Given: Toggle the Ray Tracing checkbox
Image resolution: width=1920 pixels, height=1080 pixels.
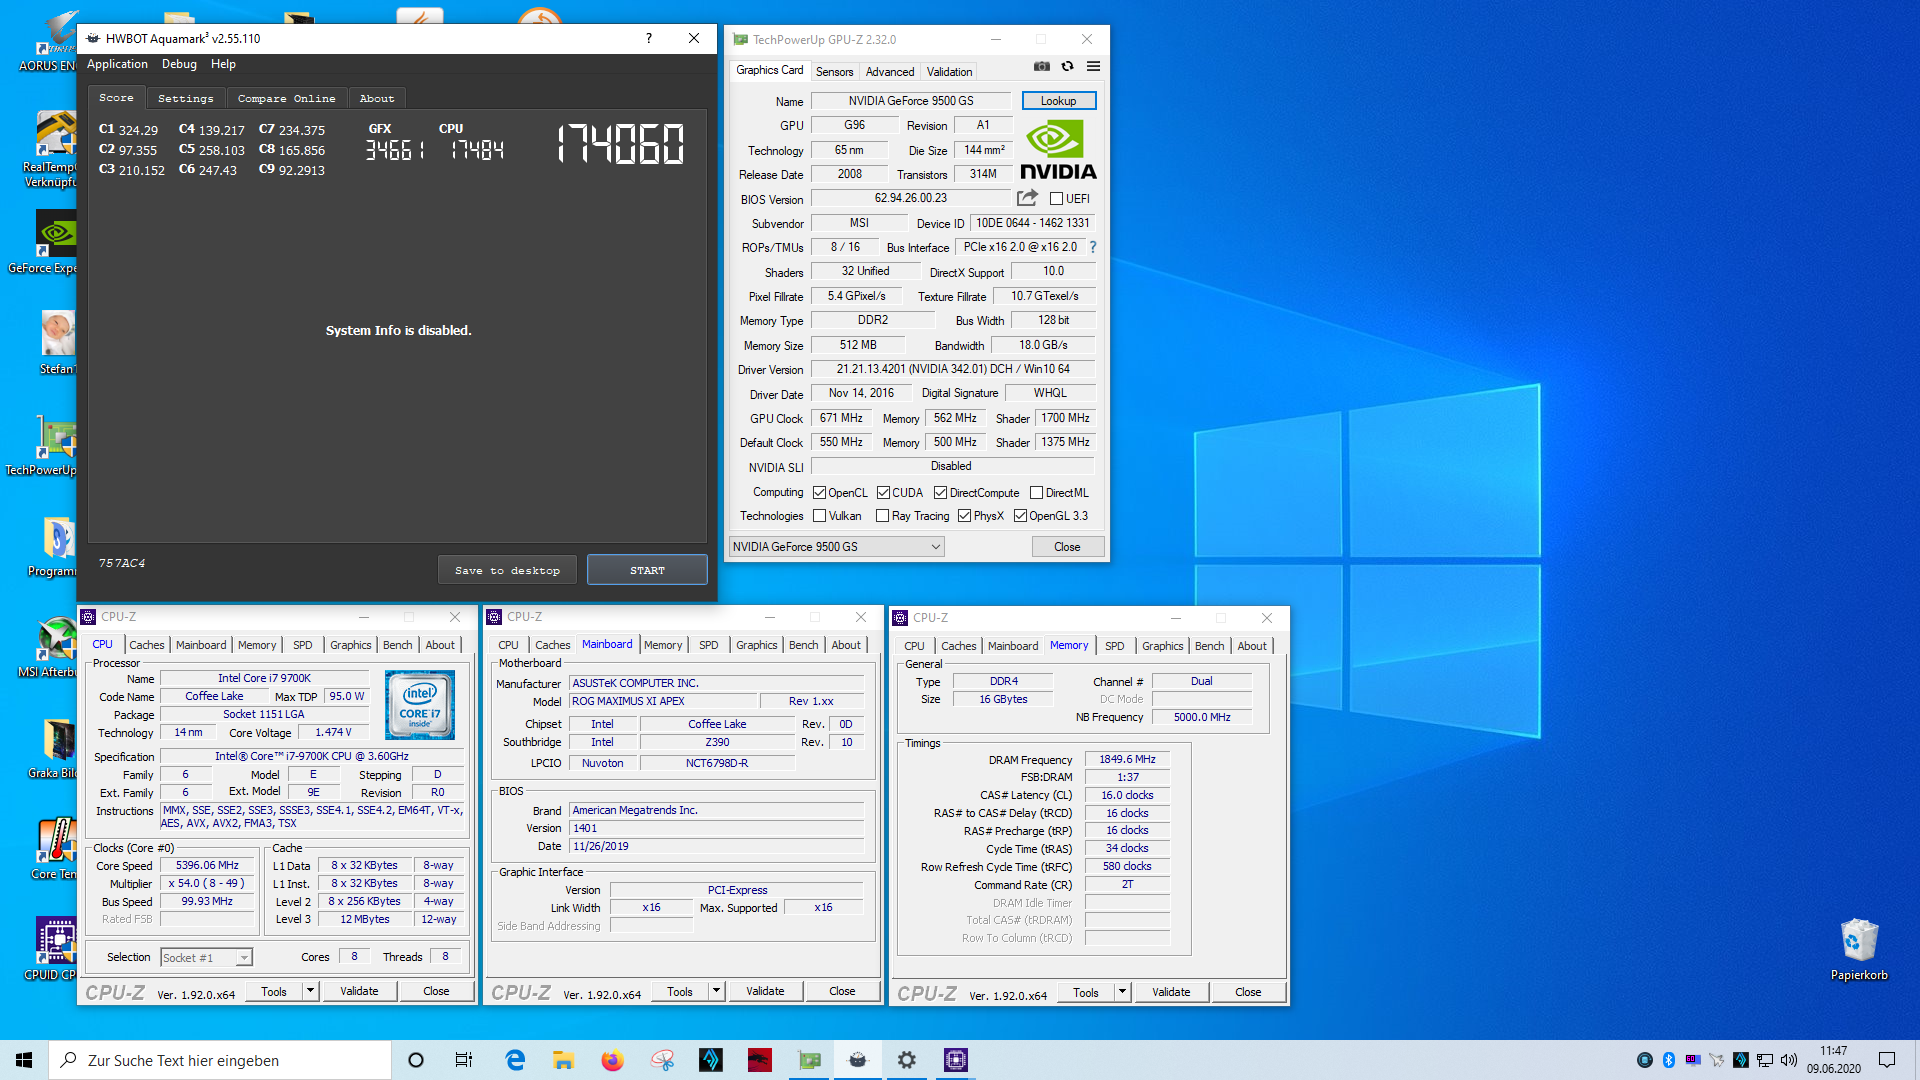Looking at the screenshot, I should 882,516.
